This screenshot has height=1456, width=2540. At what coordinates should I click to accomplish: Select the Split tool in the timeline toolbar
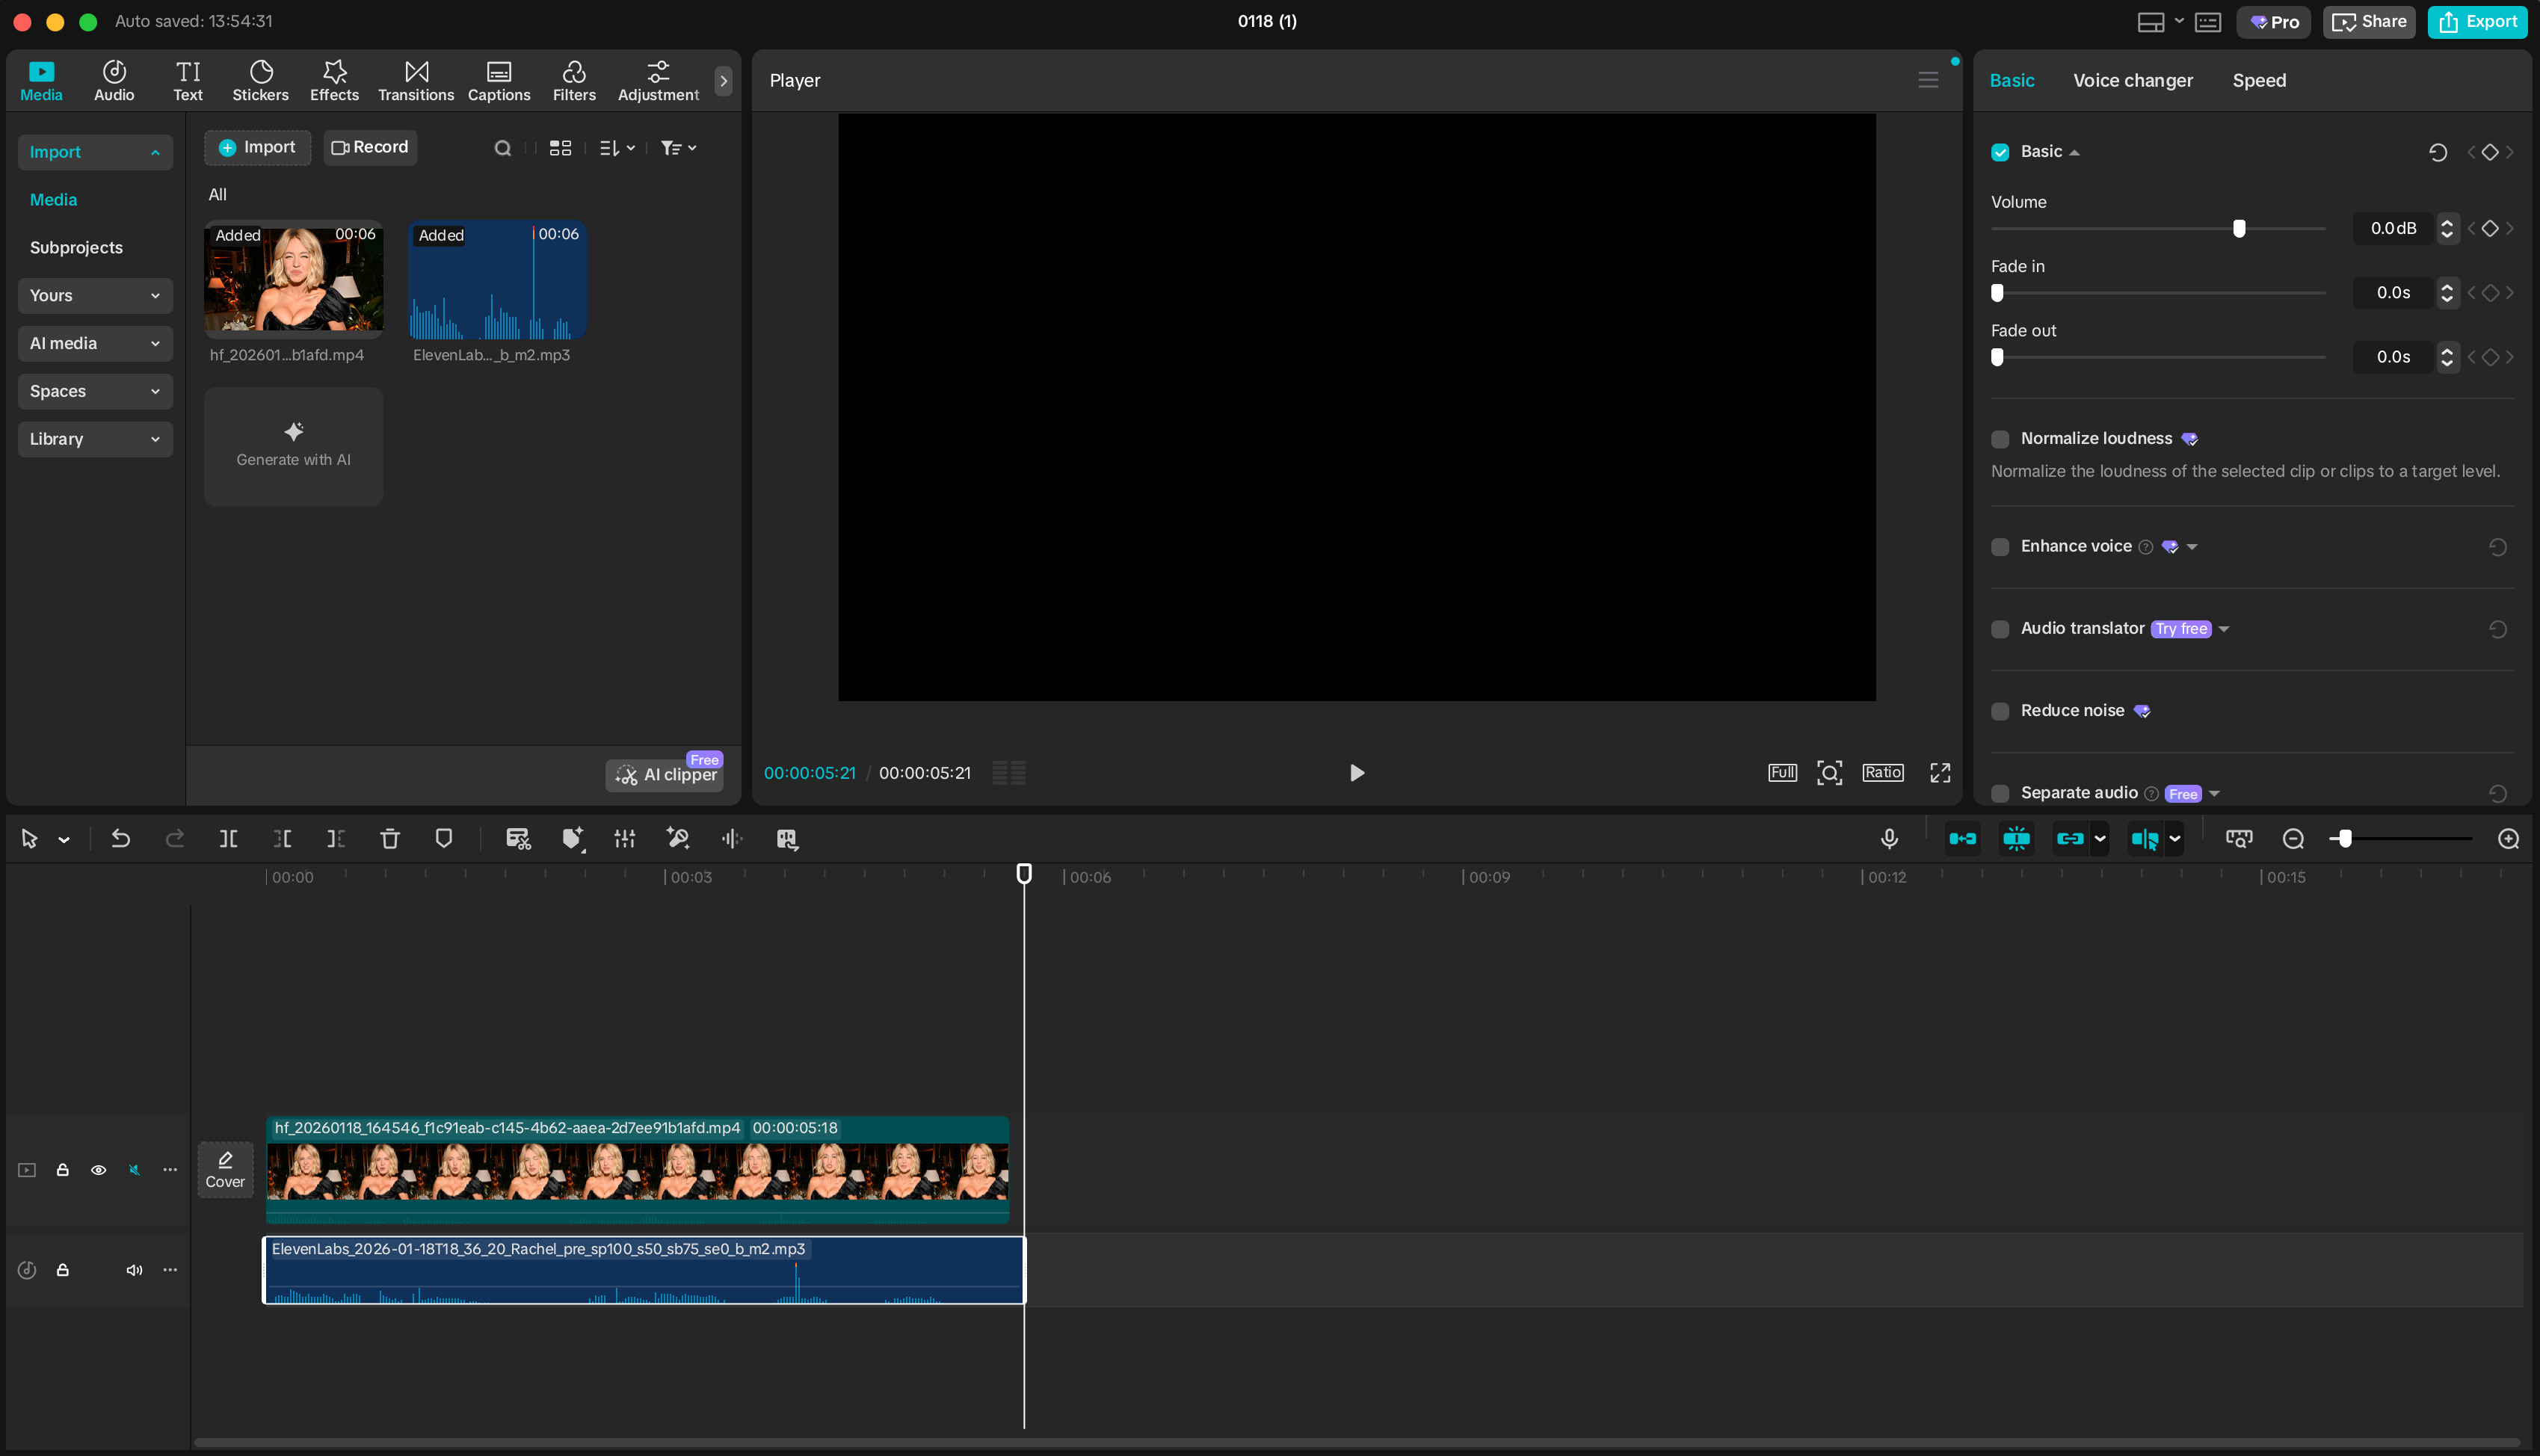coord(228,839)
